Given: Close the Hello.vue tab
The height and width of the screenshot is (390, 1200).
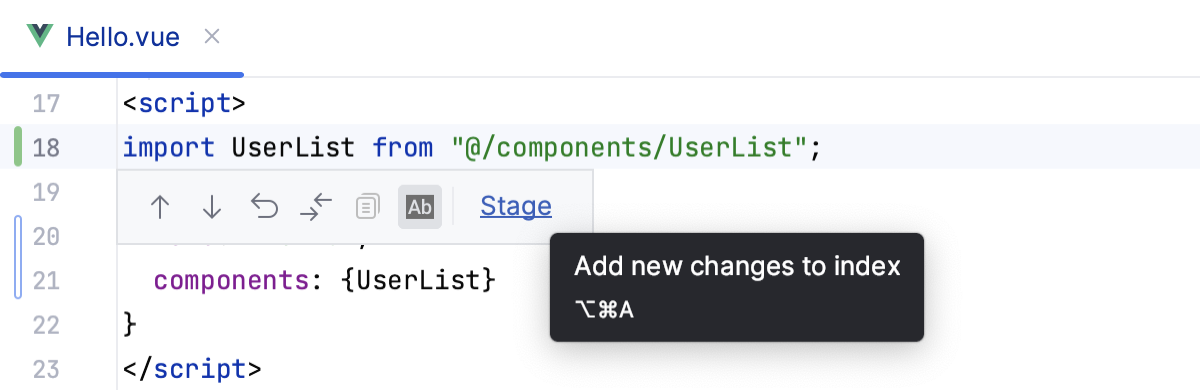Looking at the screenshot, I should point(211,38).
